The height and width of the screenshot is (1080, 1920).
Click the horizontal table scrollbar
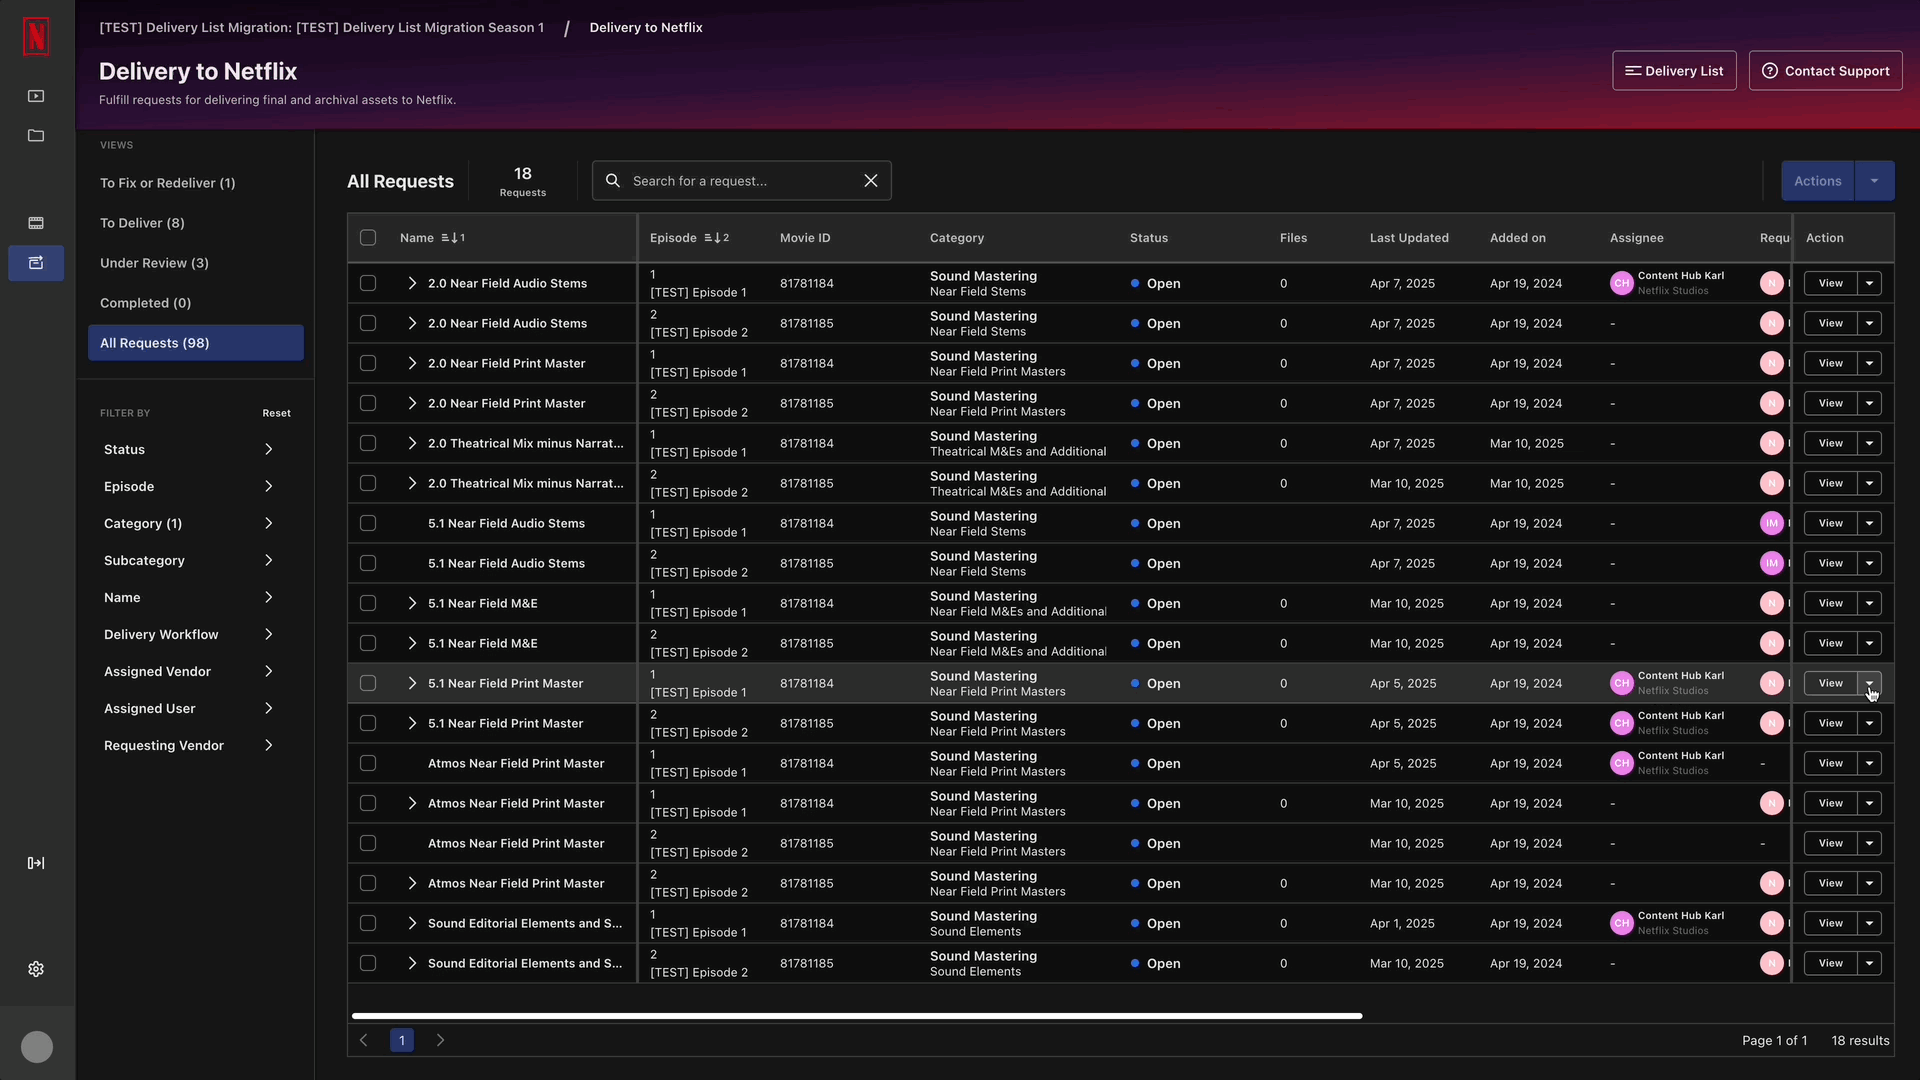click(857, 1016)
